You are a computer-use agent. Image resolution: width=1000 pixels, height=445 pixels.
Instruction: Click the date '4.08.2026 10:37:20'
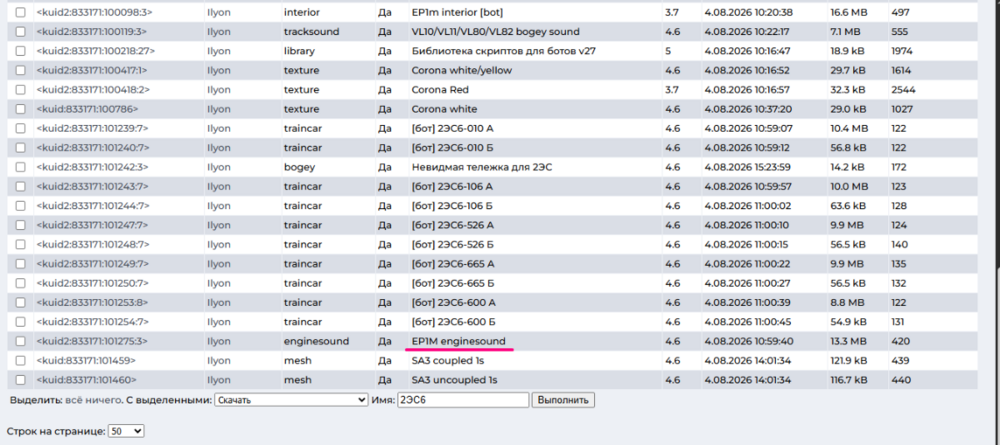pyautogui.click(x=747, y=109)
